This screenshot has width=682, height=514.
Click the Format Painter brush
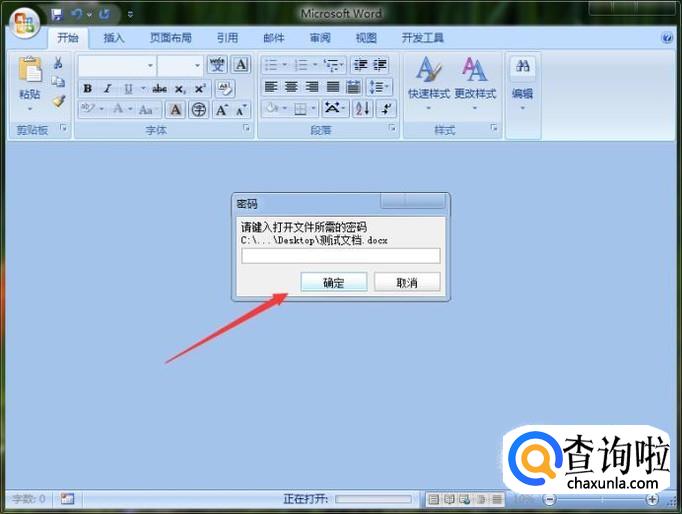click(58, 101)
